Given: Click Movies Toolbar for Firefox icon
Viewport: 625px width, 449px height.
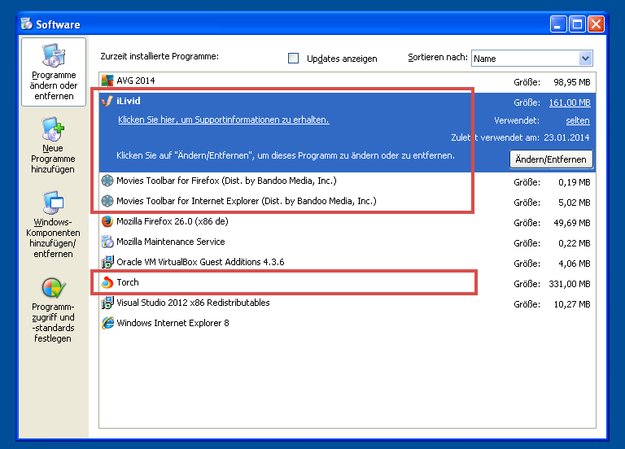Looking at the screenshot, I should [107, 181].
